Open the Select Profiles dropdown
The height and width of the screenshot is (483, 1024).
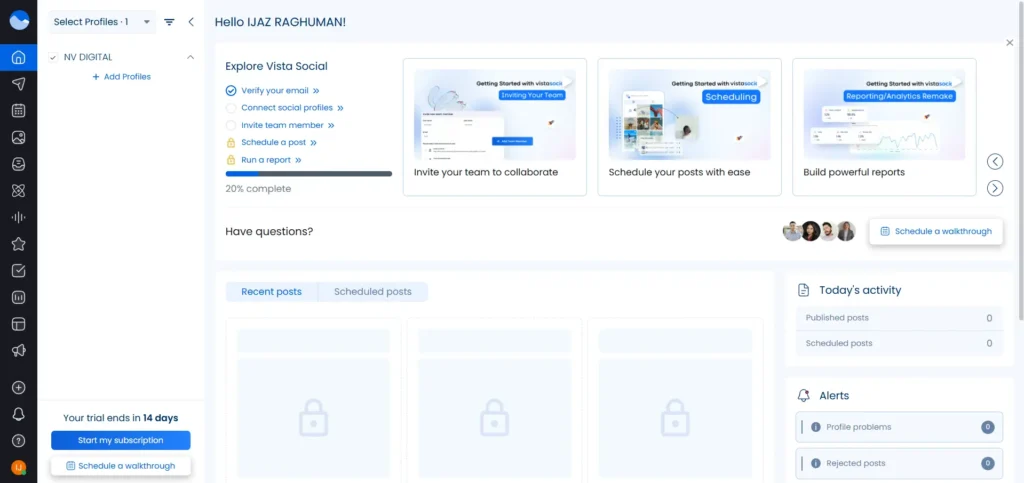click(x=102, y=22)
